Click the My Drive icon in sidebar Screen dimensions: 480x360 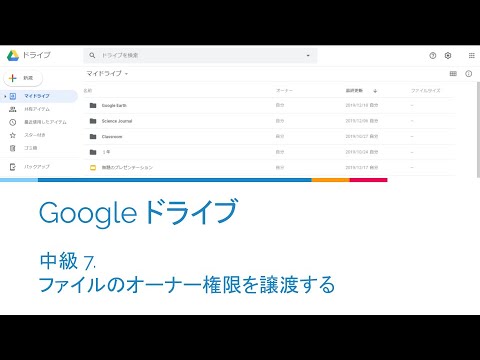13,96
